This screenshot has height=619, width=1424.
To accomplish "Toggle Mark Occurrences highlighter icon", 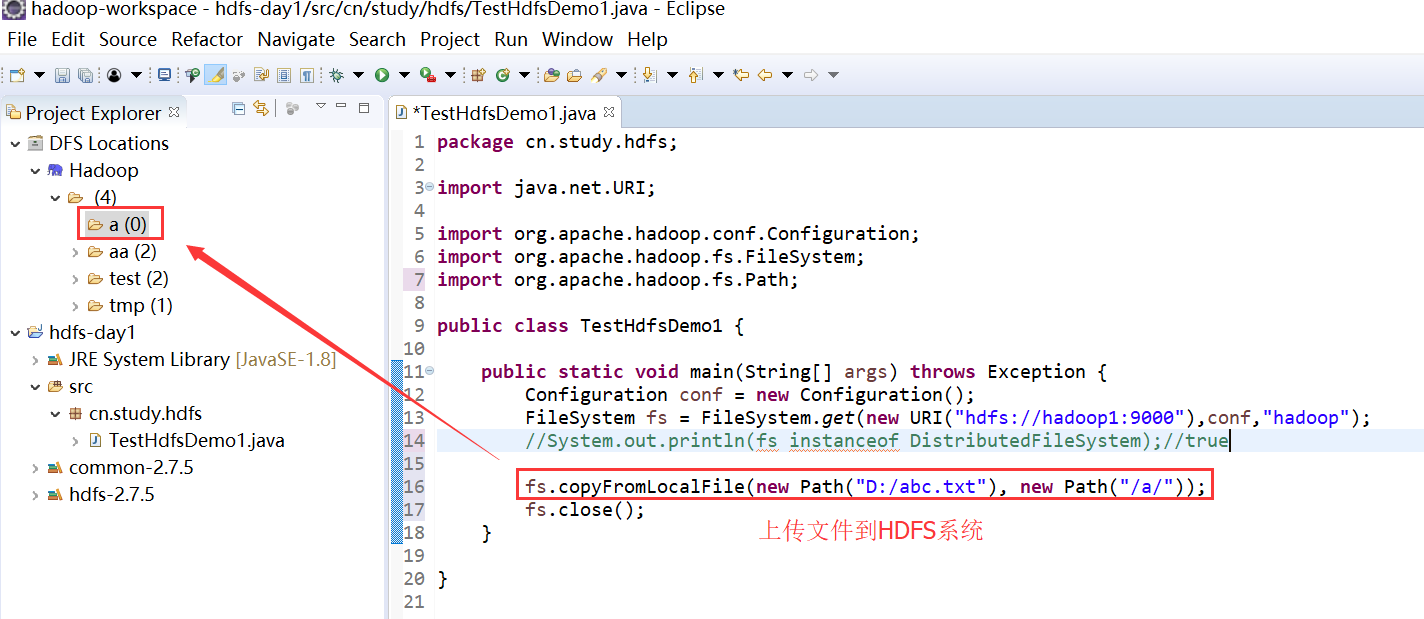I will coord(214,74).
